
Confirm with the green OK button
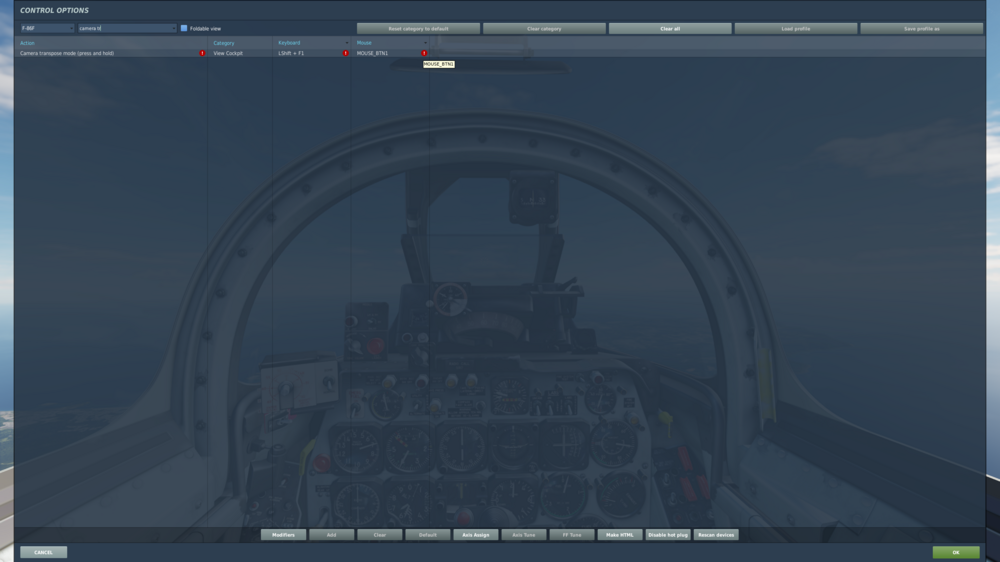(956, 552)
